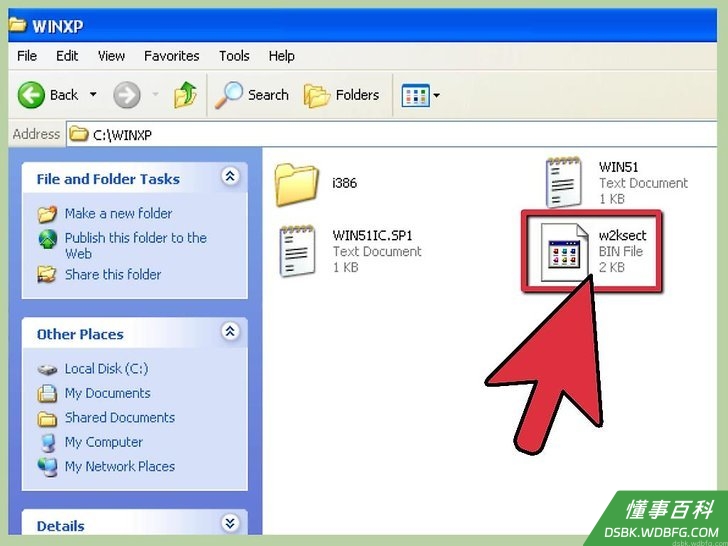
Task: Click the Search toolbar label
Action: [x=268, y=95]
